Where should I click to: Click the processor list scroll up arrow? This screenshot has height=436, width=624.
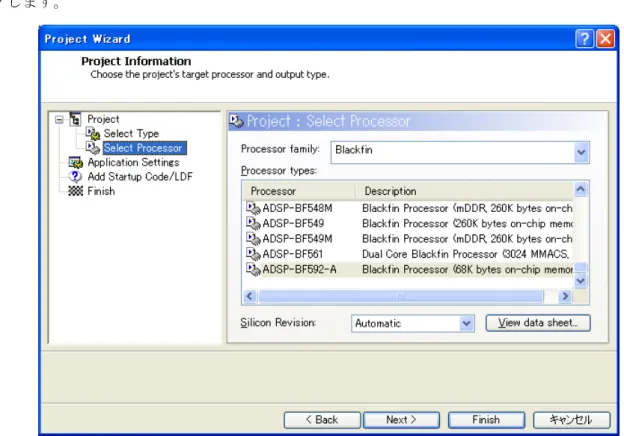click(581, 189)
